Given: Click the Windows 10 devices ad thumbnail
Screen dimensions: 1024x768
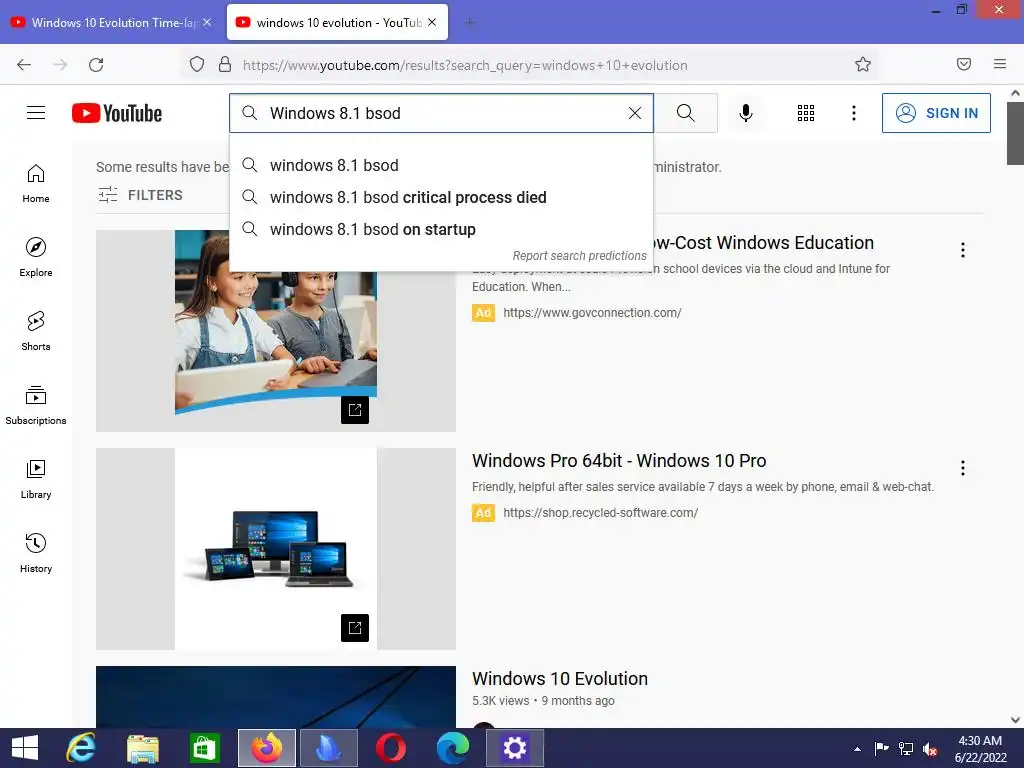Looking at the screenshot, I should 276,549.
